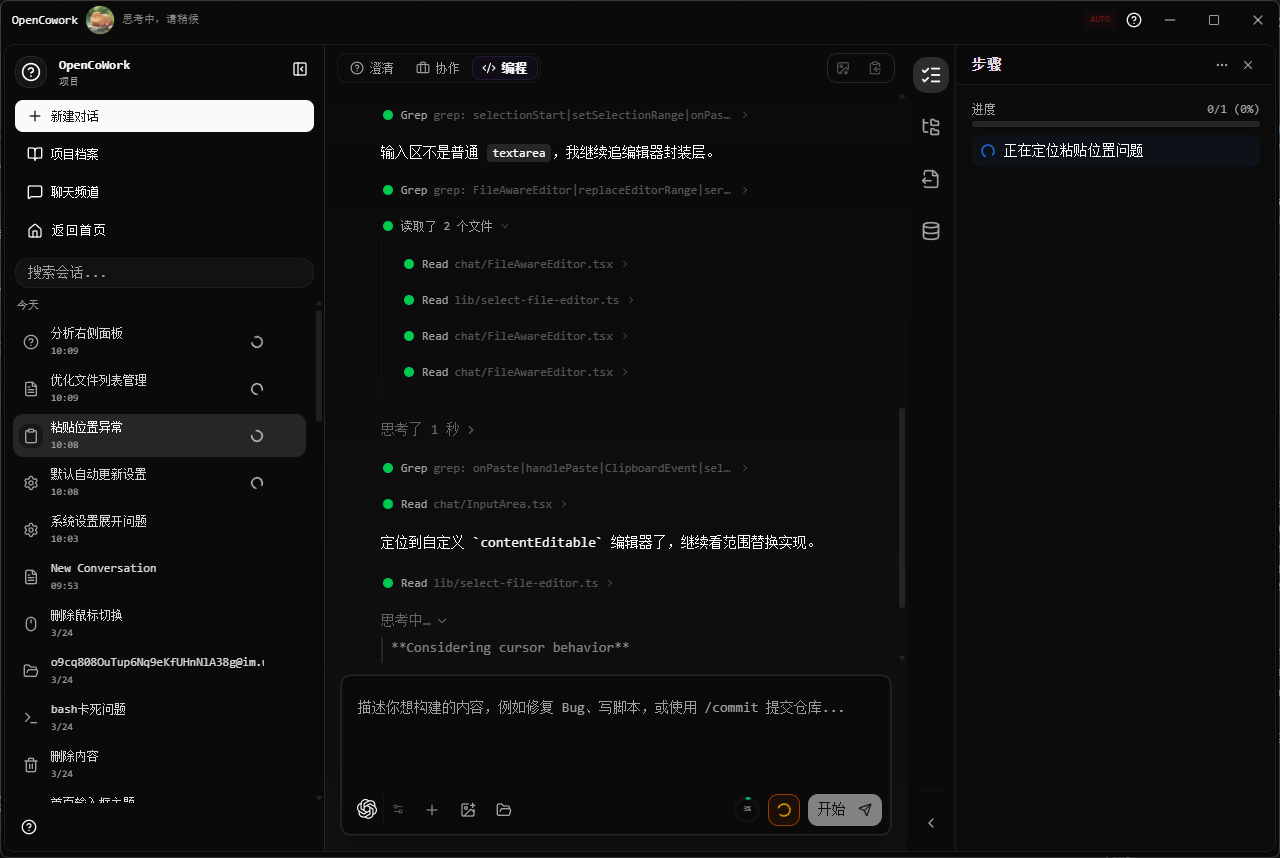The height and width of the screenshot is (858, 1280).
Task: Toggle the AUTO mode badge in titlebar
Action: (x=1100, y=18)
